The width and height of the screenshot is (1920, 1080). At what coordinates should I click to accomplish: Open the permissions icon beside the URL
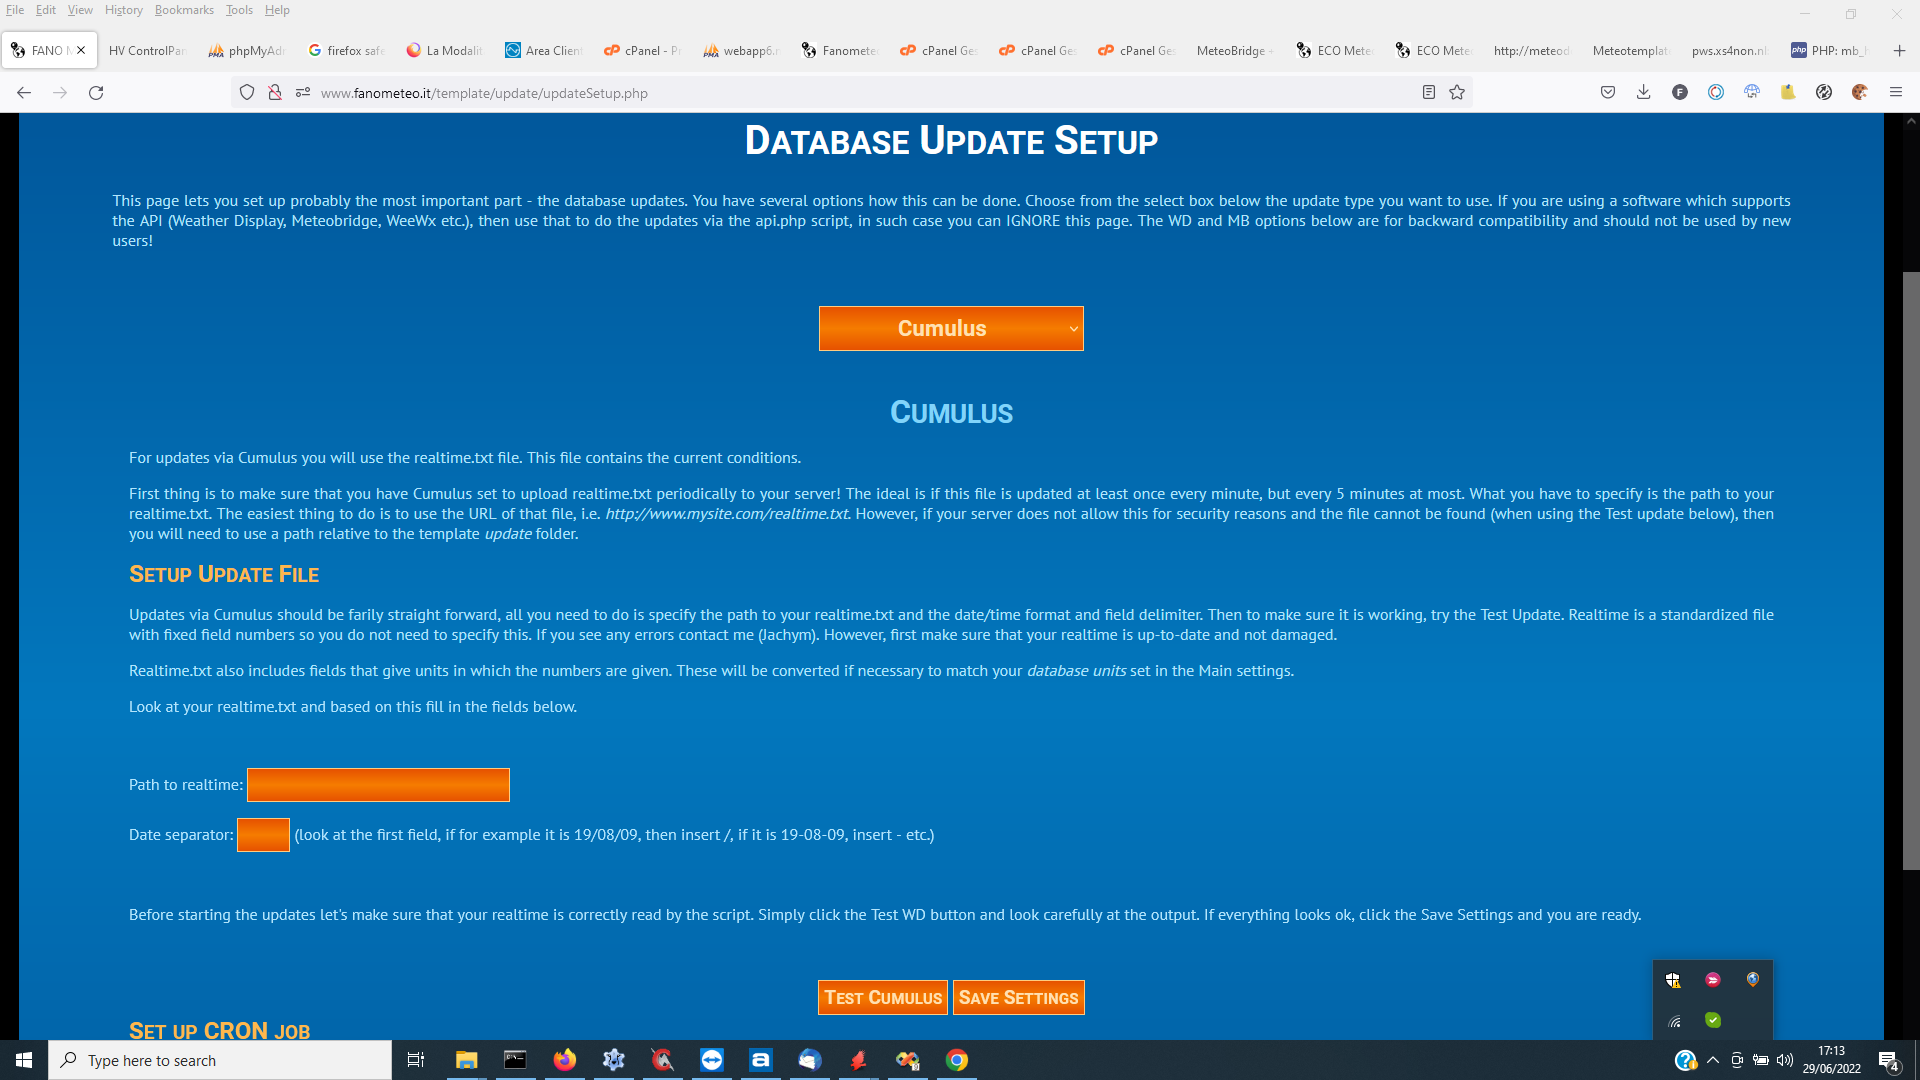coord(303,93)
